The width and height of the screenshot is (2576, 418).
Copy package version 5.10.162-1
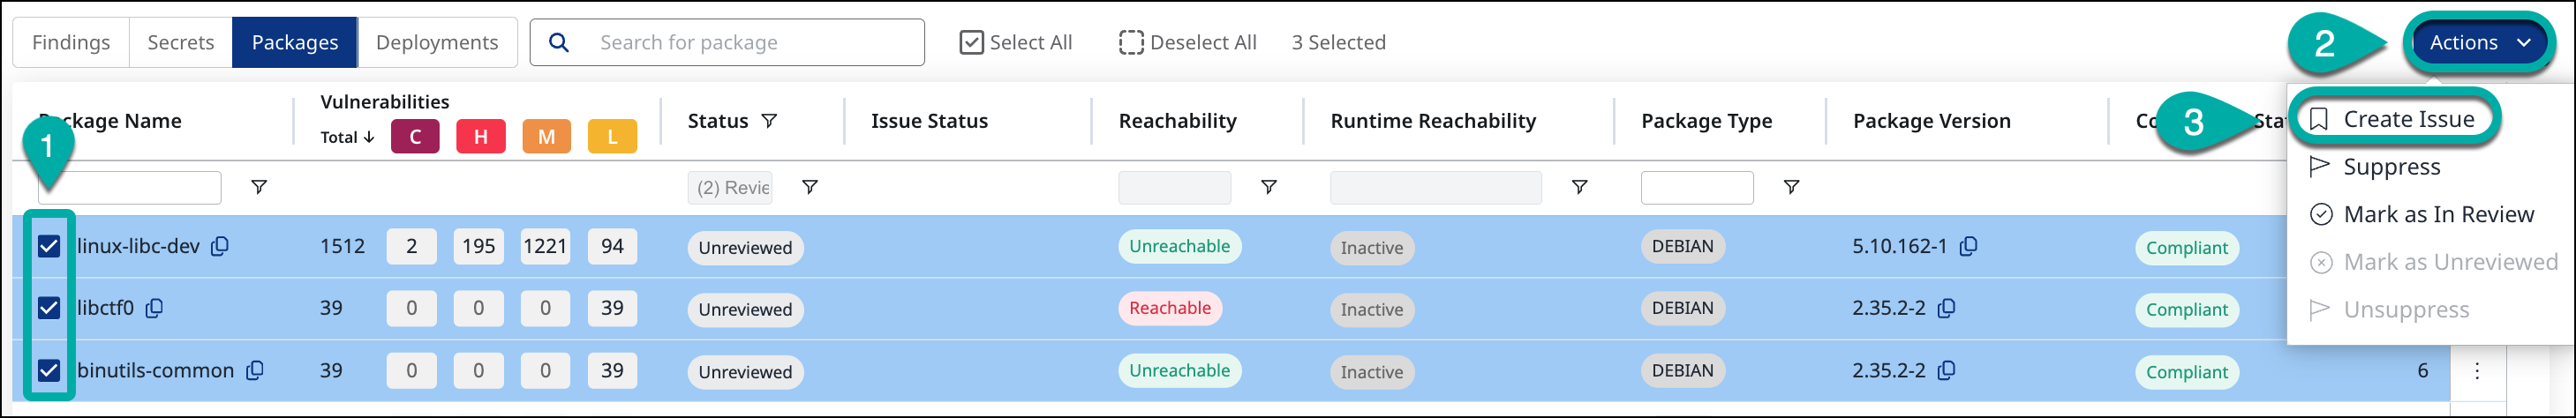pos(1968,246)
